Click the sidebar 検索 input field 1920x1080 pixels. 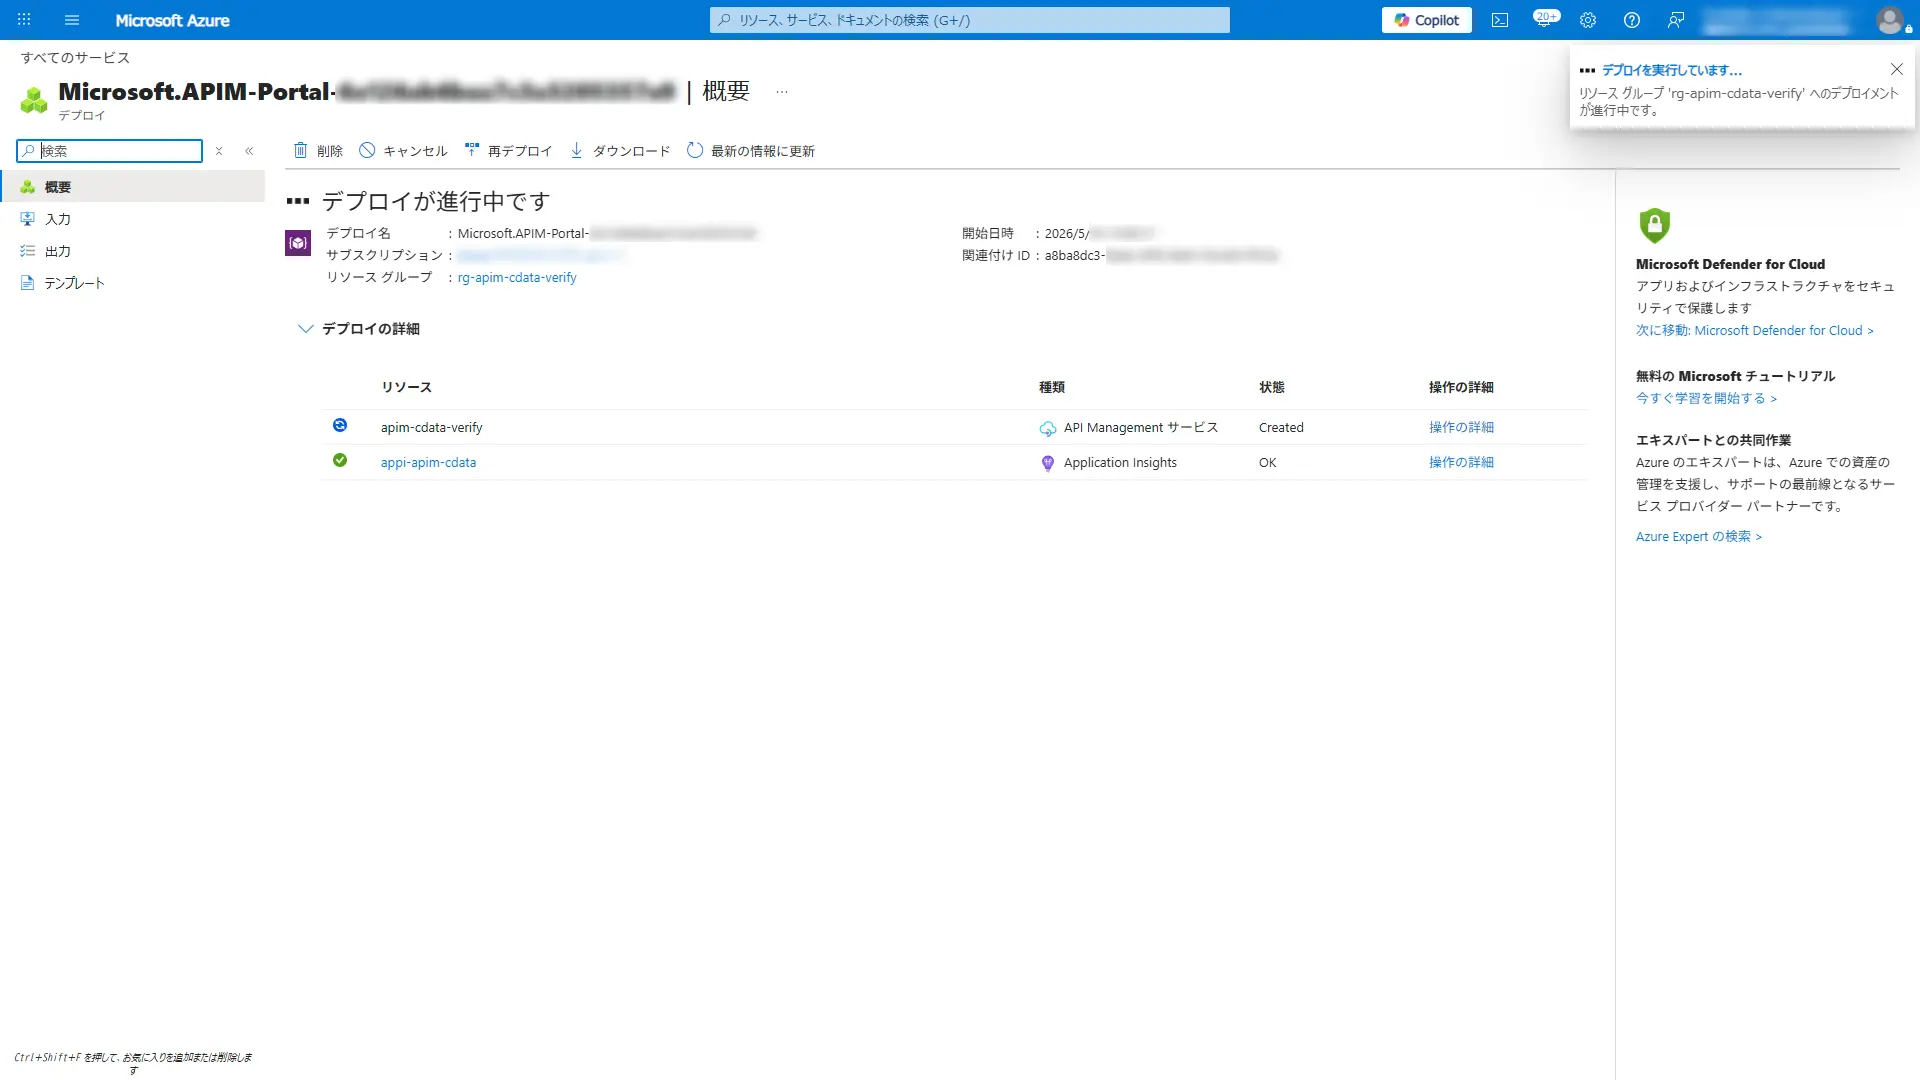tap(110, 151)
